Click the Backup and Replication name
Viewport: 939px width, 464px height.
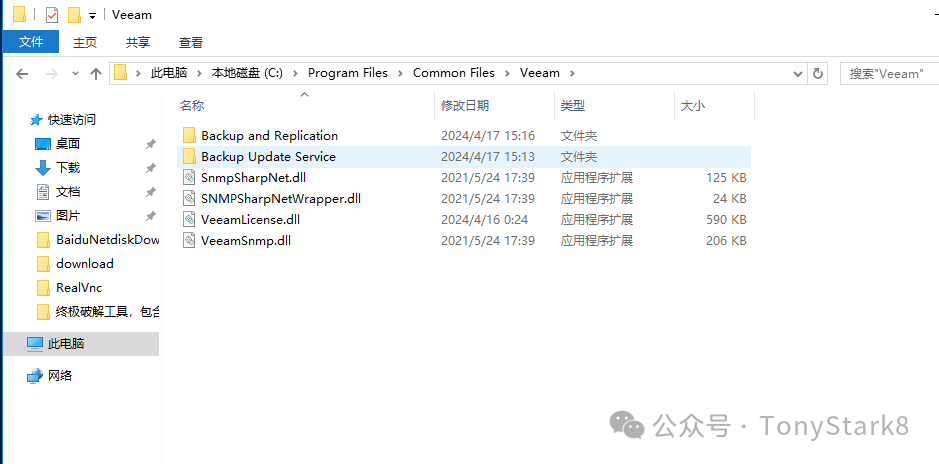click(x=269, y=136)
